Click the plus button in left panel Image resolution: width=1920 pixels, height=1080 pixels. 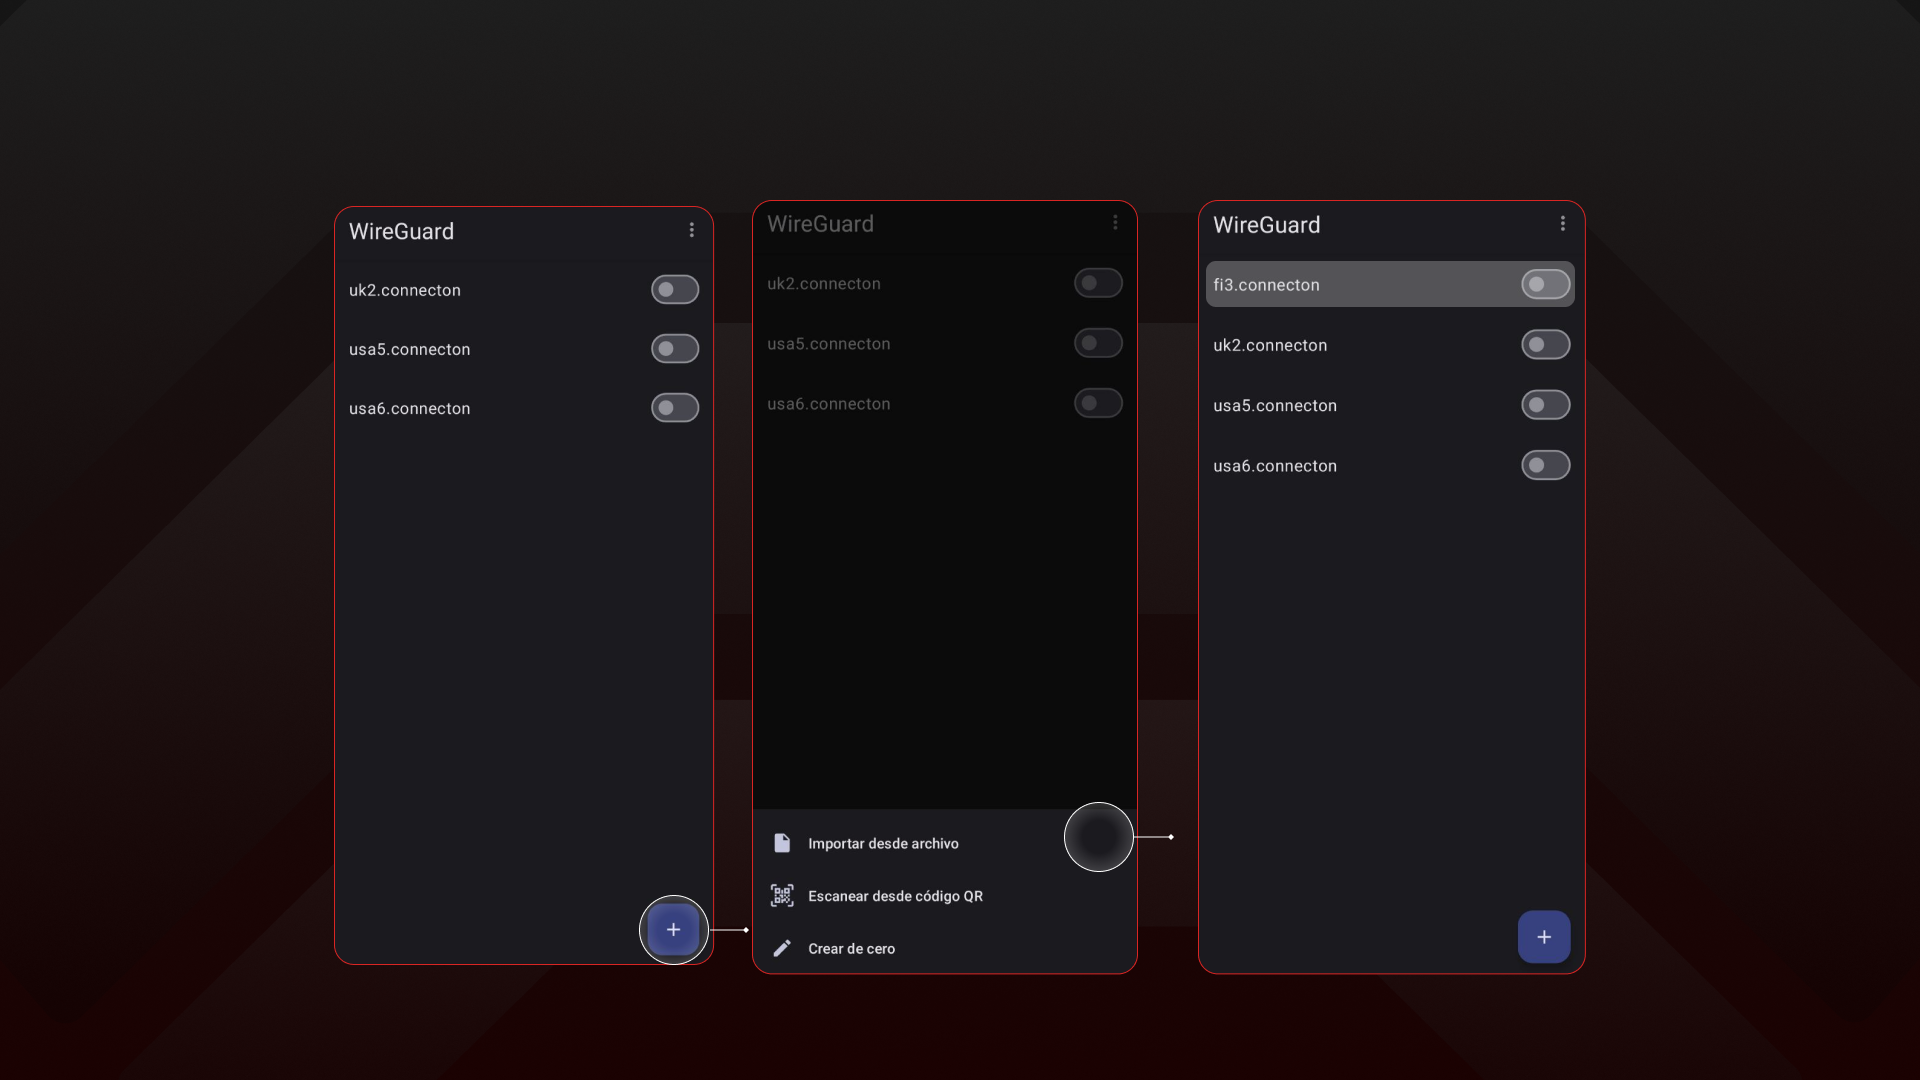click(673, 930)
